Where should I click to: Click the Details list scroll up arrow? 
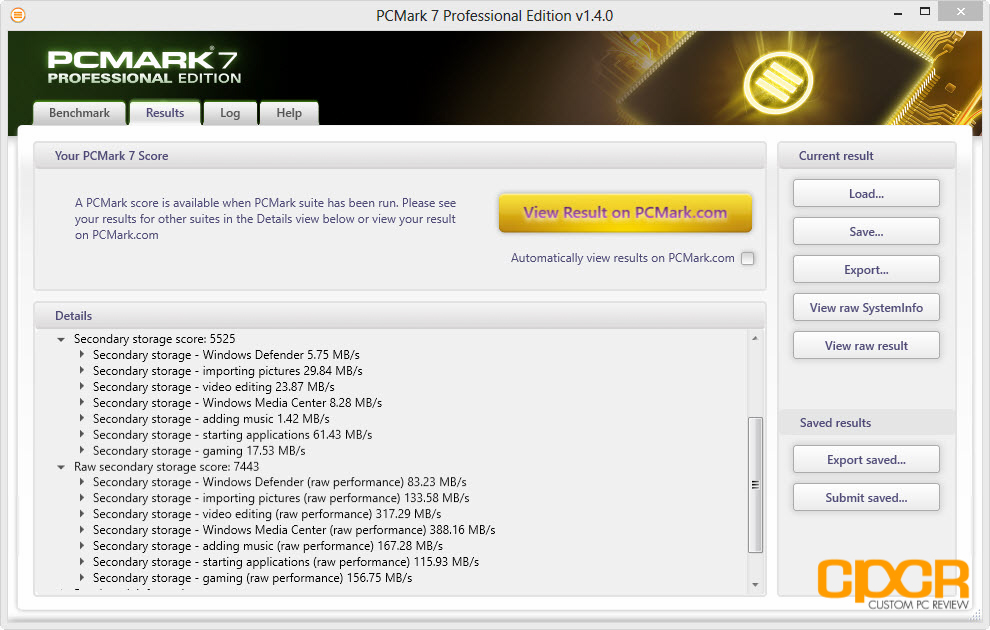tap(755, 338)
